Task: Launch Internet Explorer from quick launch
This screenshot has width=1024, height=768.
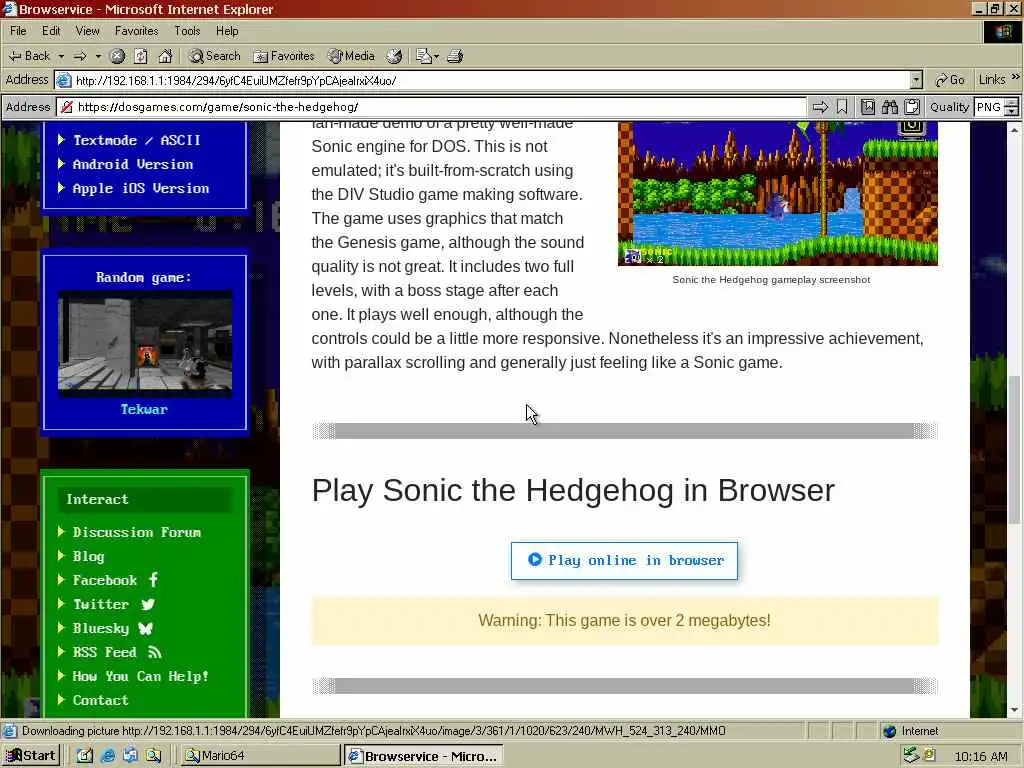Action: tap(108, 756)
